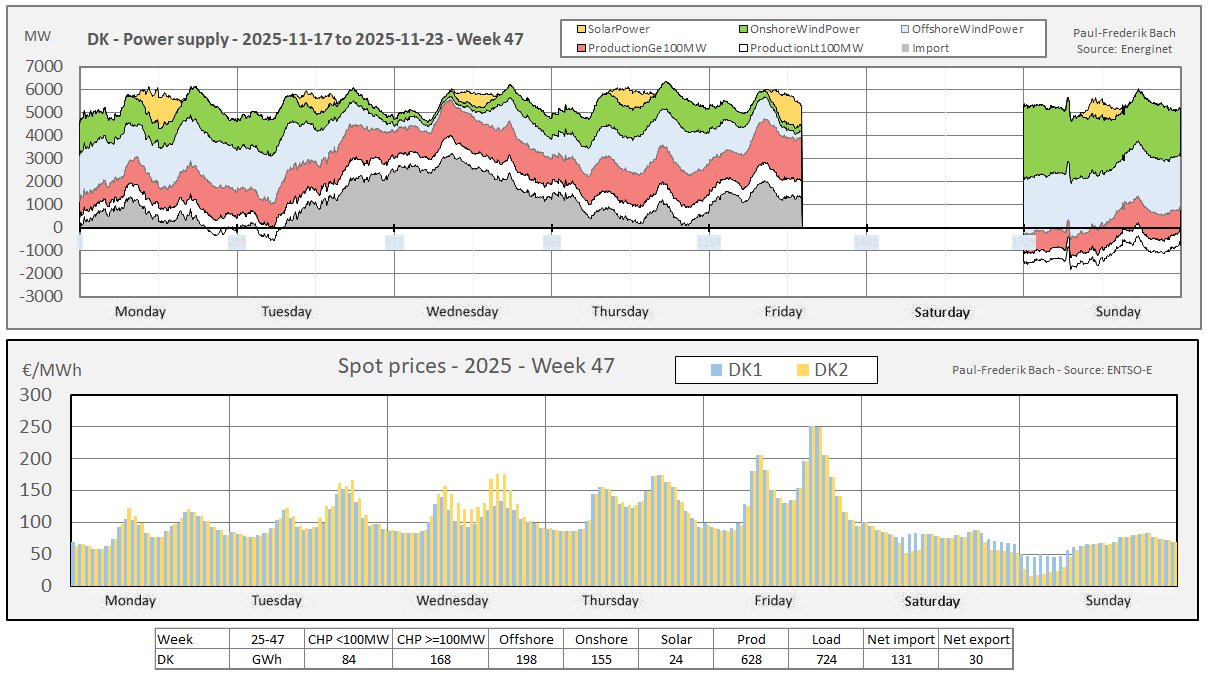Click the DK2 yellow legend marker

(800, 370)
